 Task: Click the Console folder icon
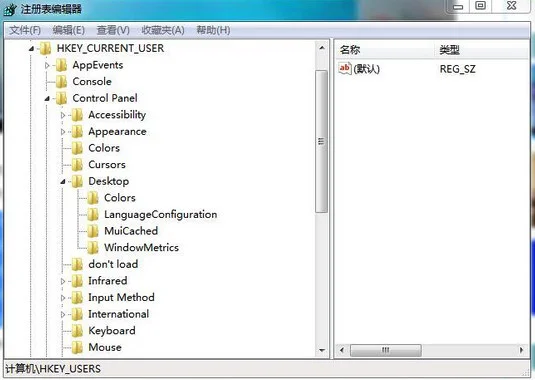(x=61, y=82)
